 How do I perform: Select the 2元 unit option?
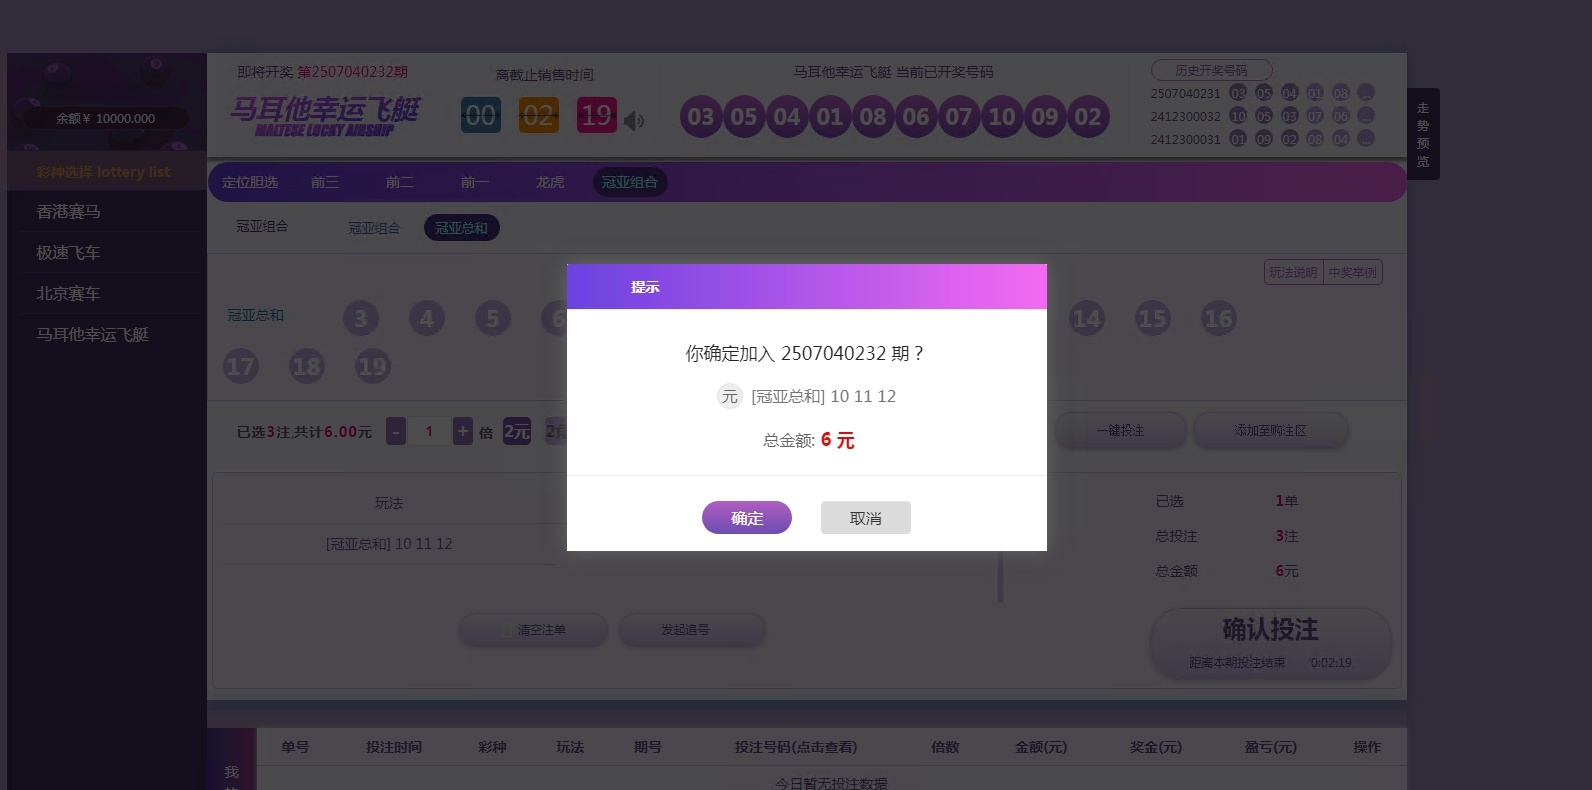point(517,431)
